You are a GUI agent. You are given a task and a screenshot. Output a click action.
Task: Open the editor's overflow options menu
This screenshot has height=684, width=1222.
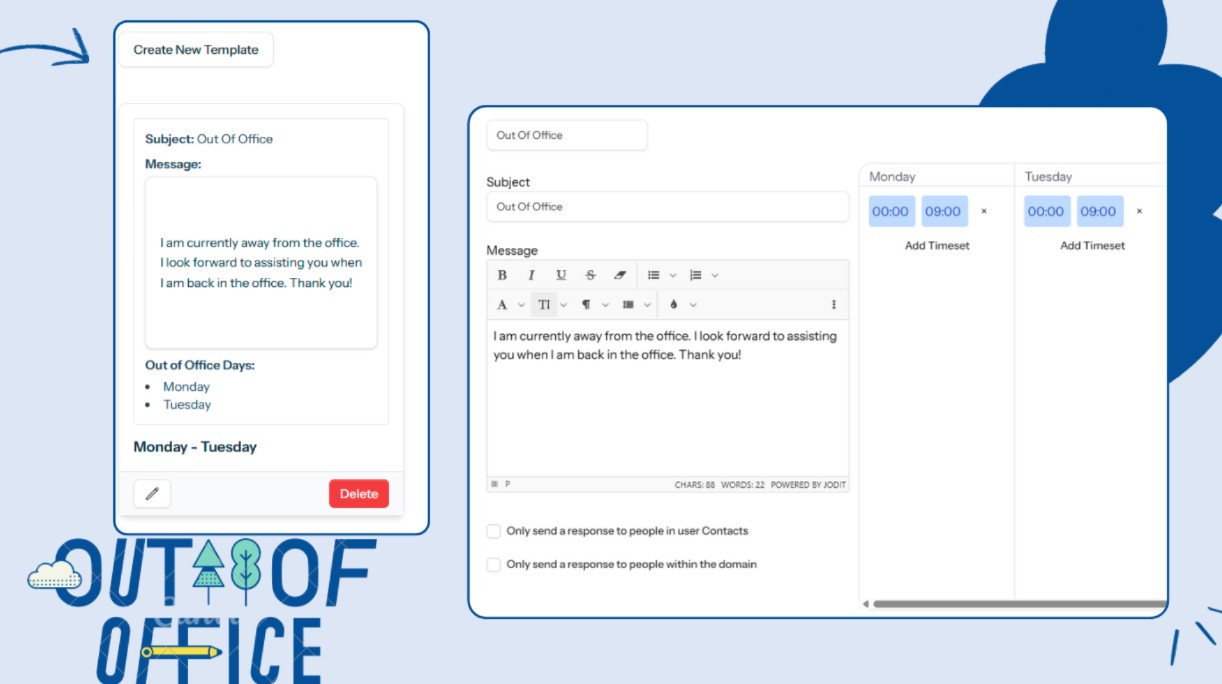[835, 305]
